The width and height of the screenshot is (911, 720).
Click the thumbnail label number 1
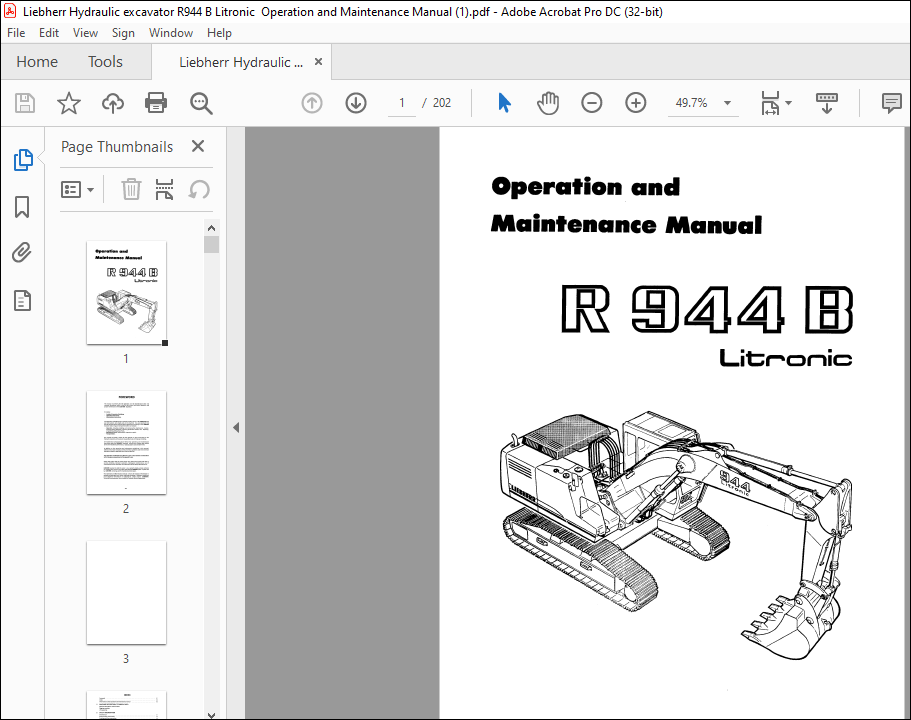click(x=125, y=359)
